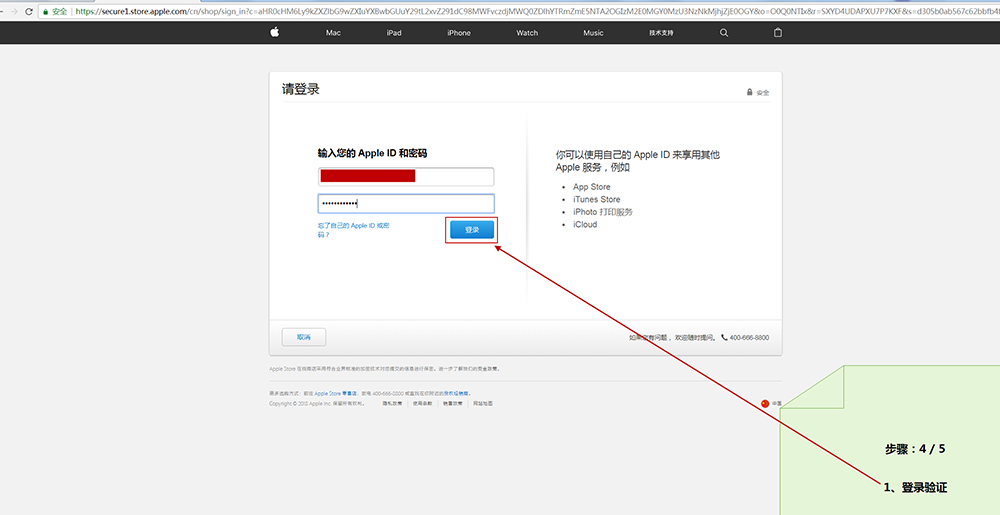Click the lock icon beside 安全 label
Screen dimensions: 1000x515
pyautogui.click(x=749, y=92)
